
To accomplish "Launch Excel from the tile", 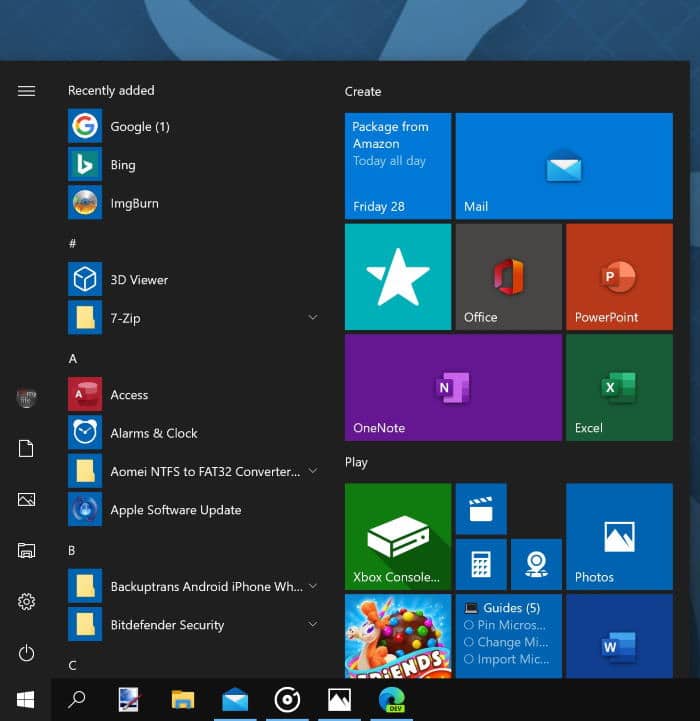I will coord(620,388).
